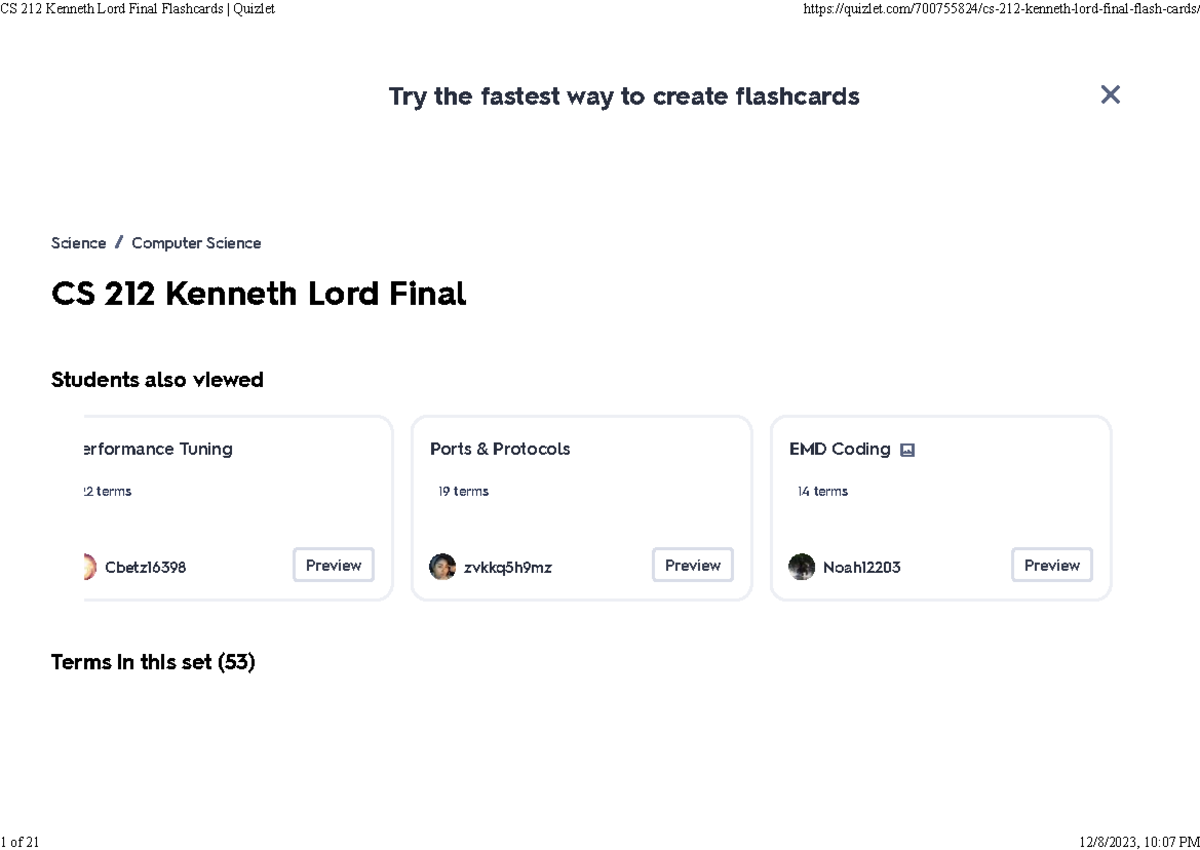Image resolution: width=1200 pixels, height=850 pixels.
Task: Preview the Ports & Protocols set
Action: [692, 565]
